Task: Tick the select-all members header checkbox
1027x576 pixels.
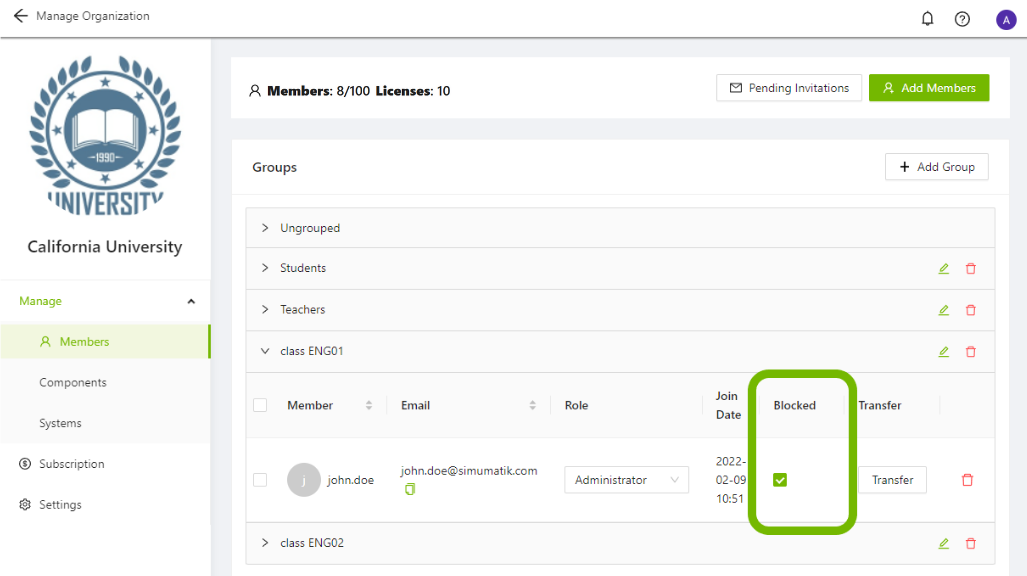Action: coord(260,405)
